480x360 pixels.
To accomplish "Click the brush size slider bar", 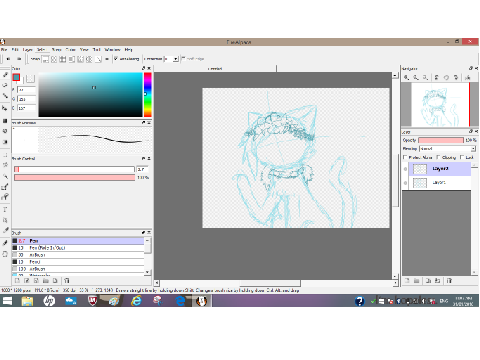I will click(74, 169).
